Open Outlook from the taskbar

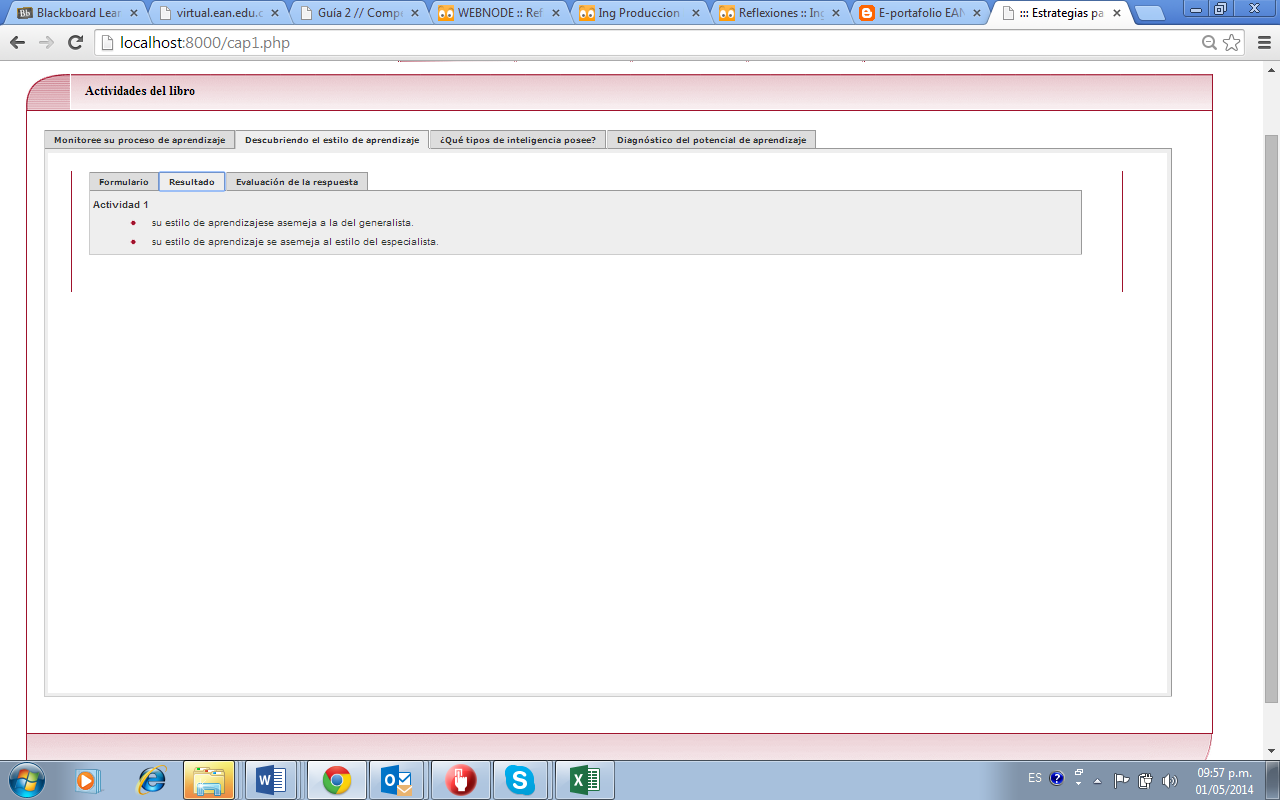click(396, 780)
